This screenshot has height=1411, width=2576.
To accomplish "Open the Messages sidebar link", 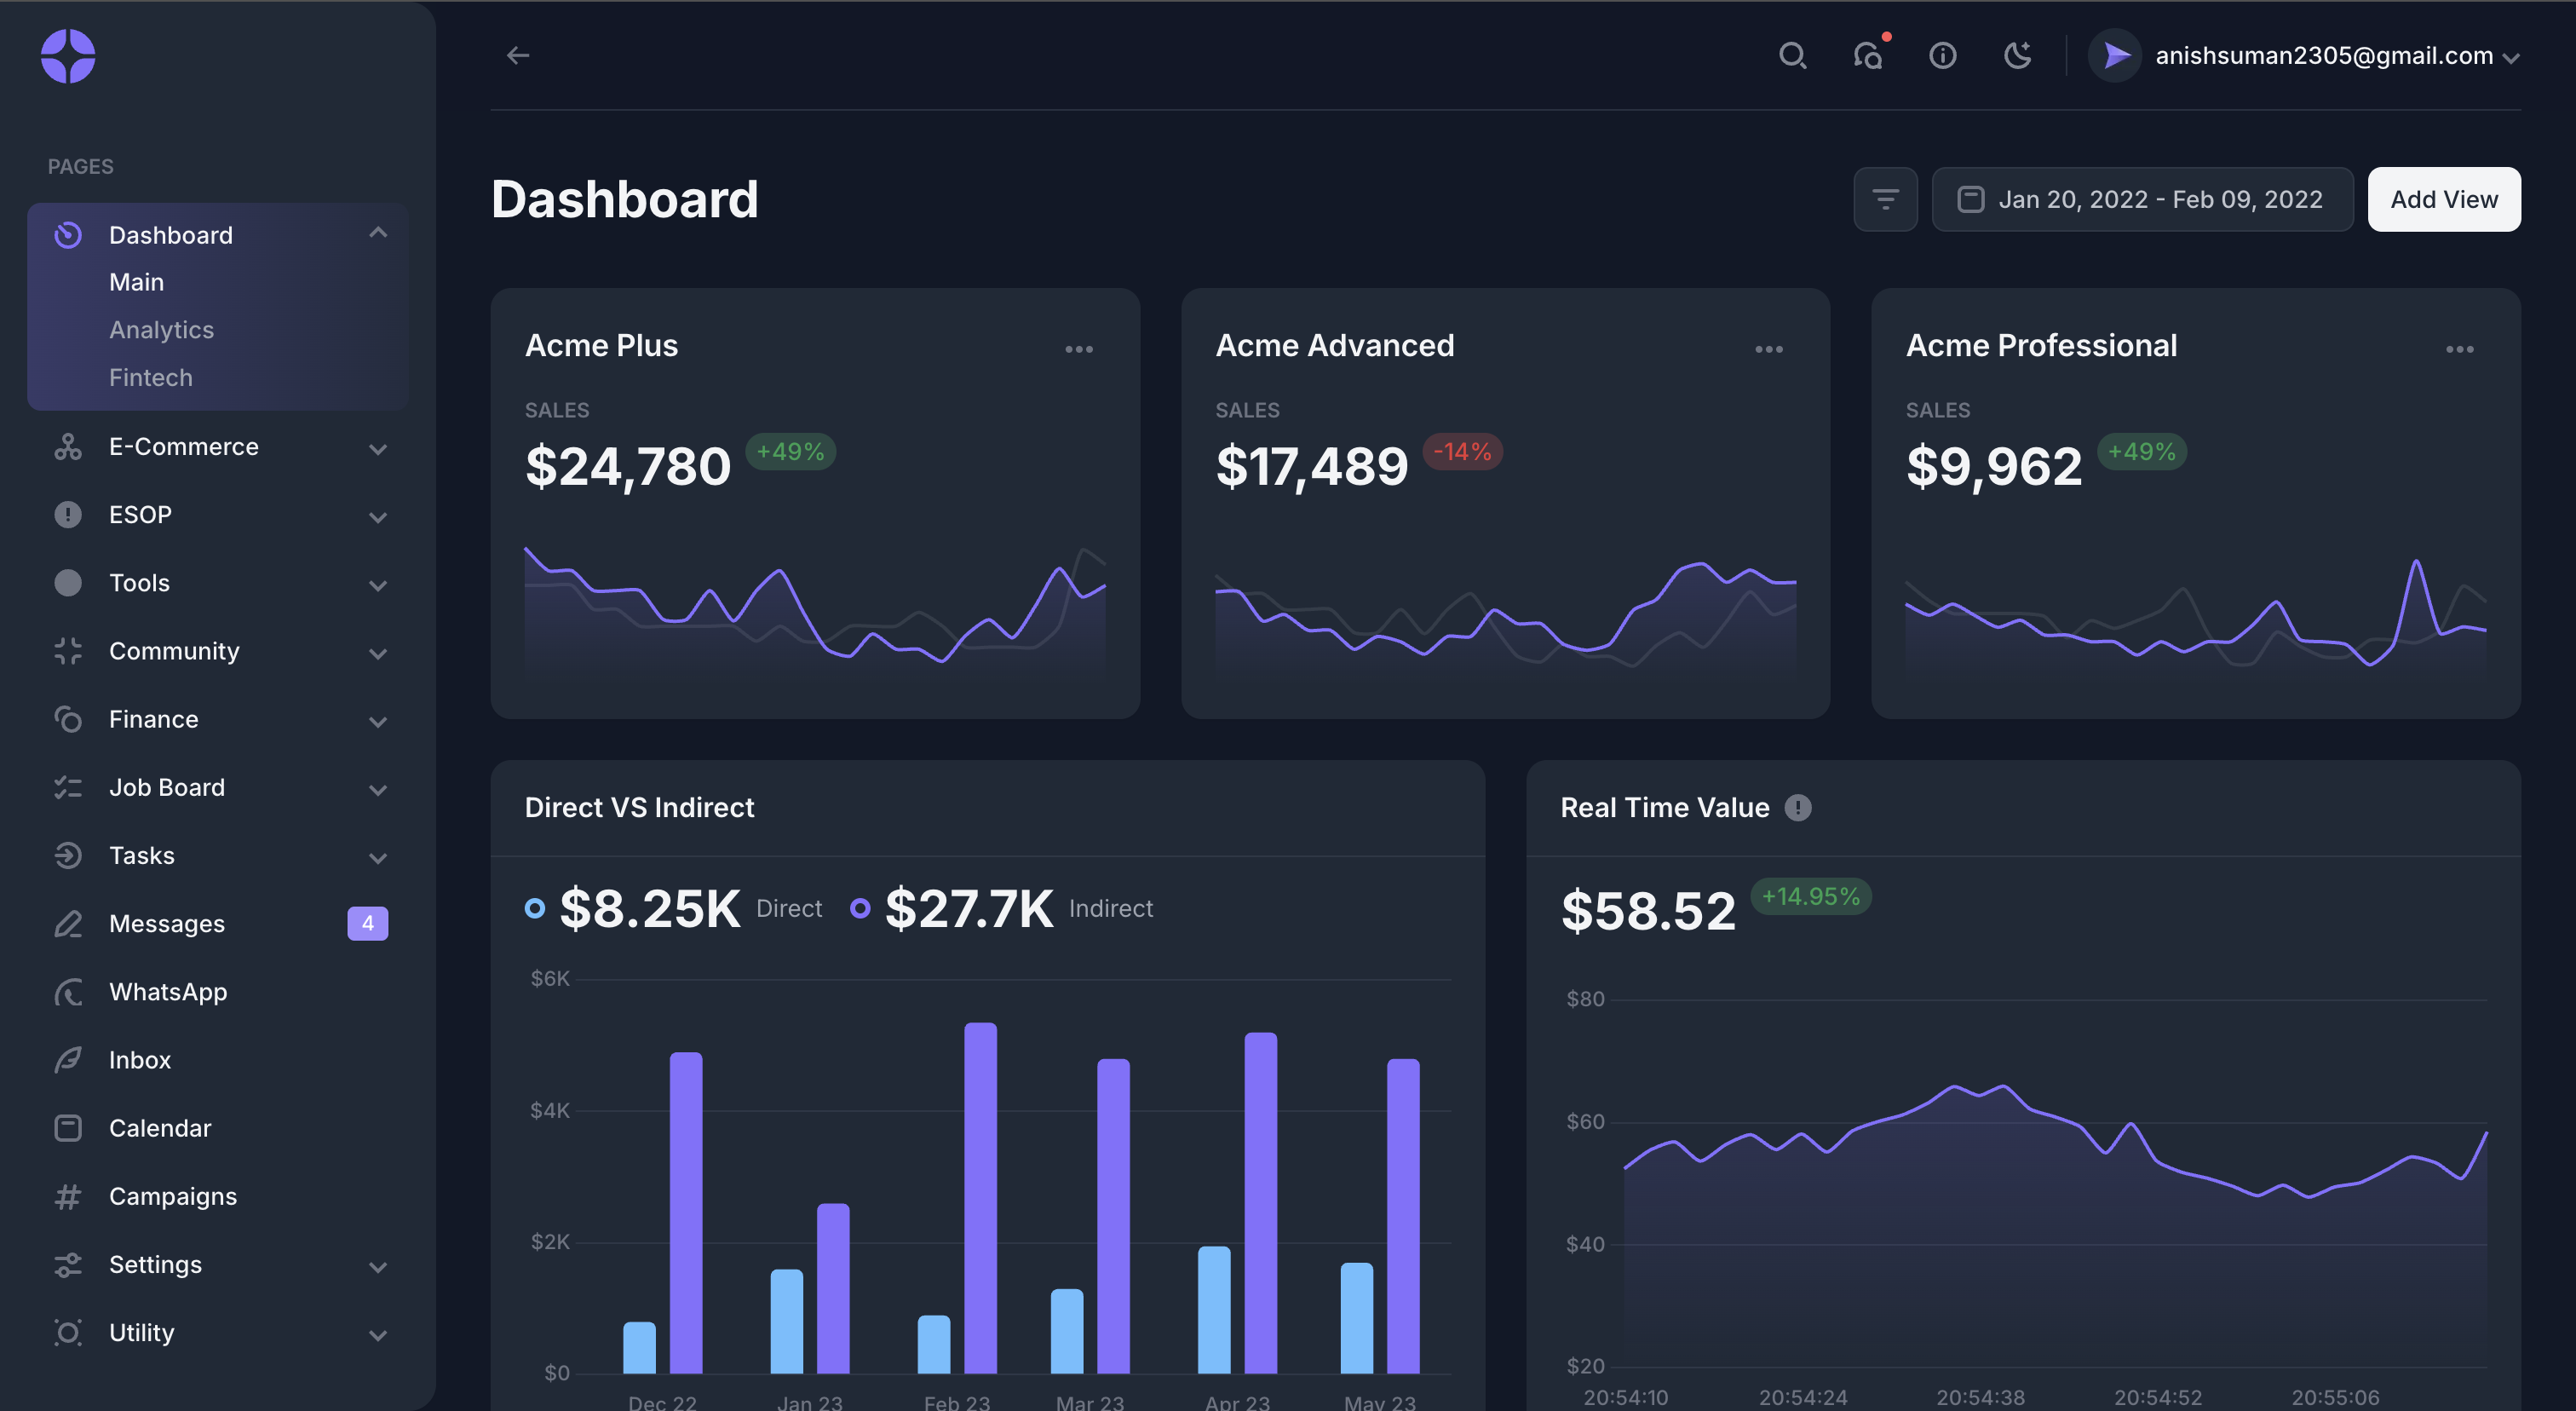I will 167,923.
